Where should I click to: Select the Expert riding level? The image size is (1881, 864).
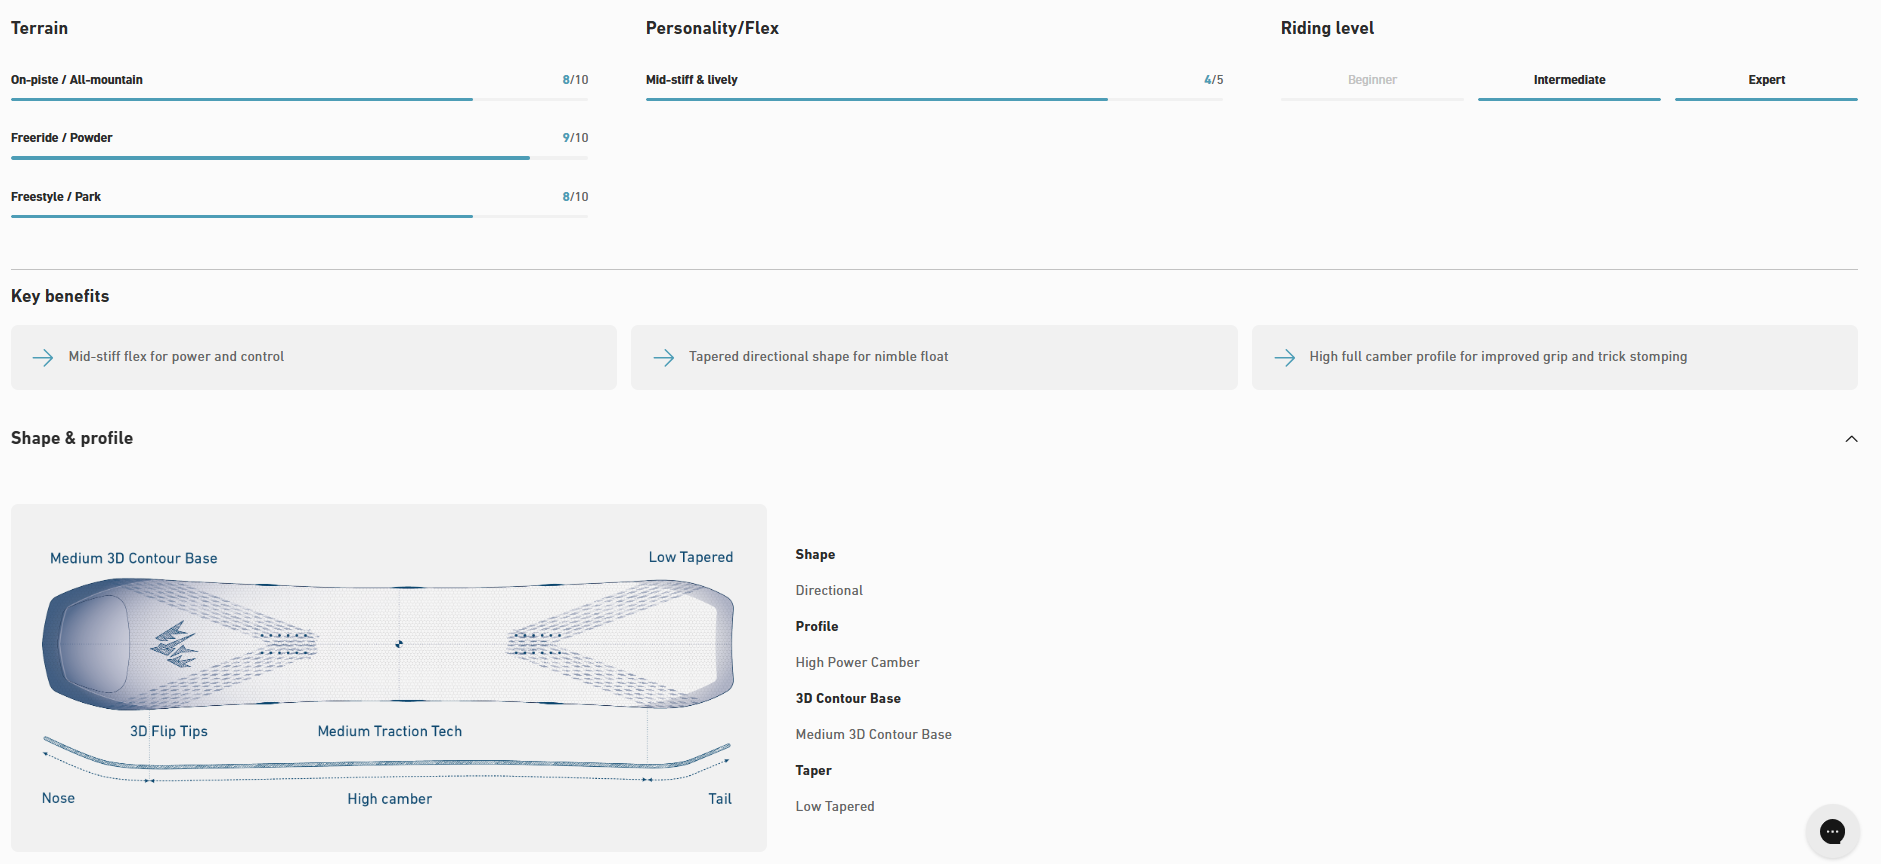[x=1765, y=80]
